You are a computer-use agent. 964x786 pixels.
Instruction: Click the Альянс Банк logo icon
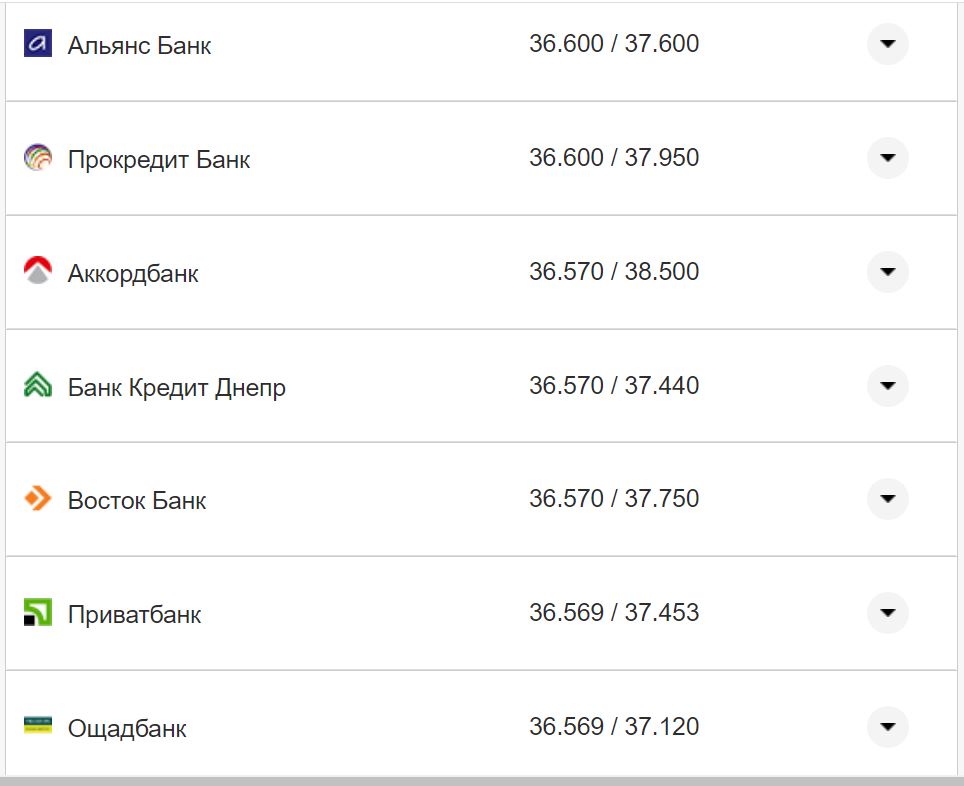click(x=38, y=44)
